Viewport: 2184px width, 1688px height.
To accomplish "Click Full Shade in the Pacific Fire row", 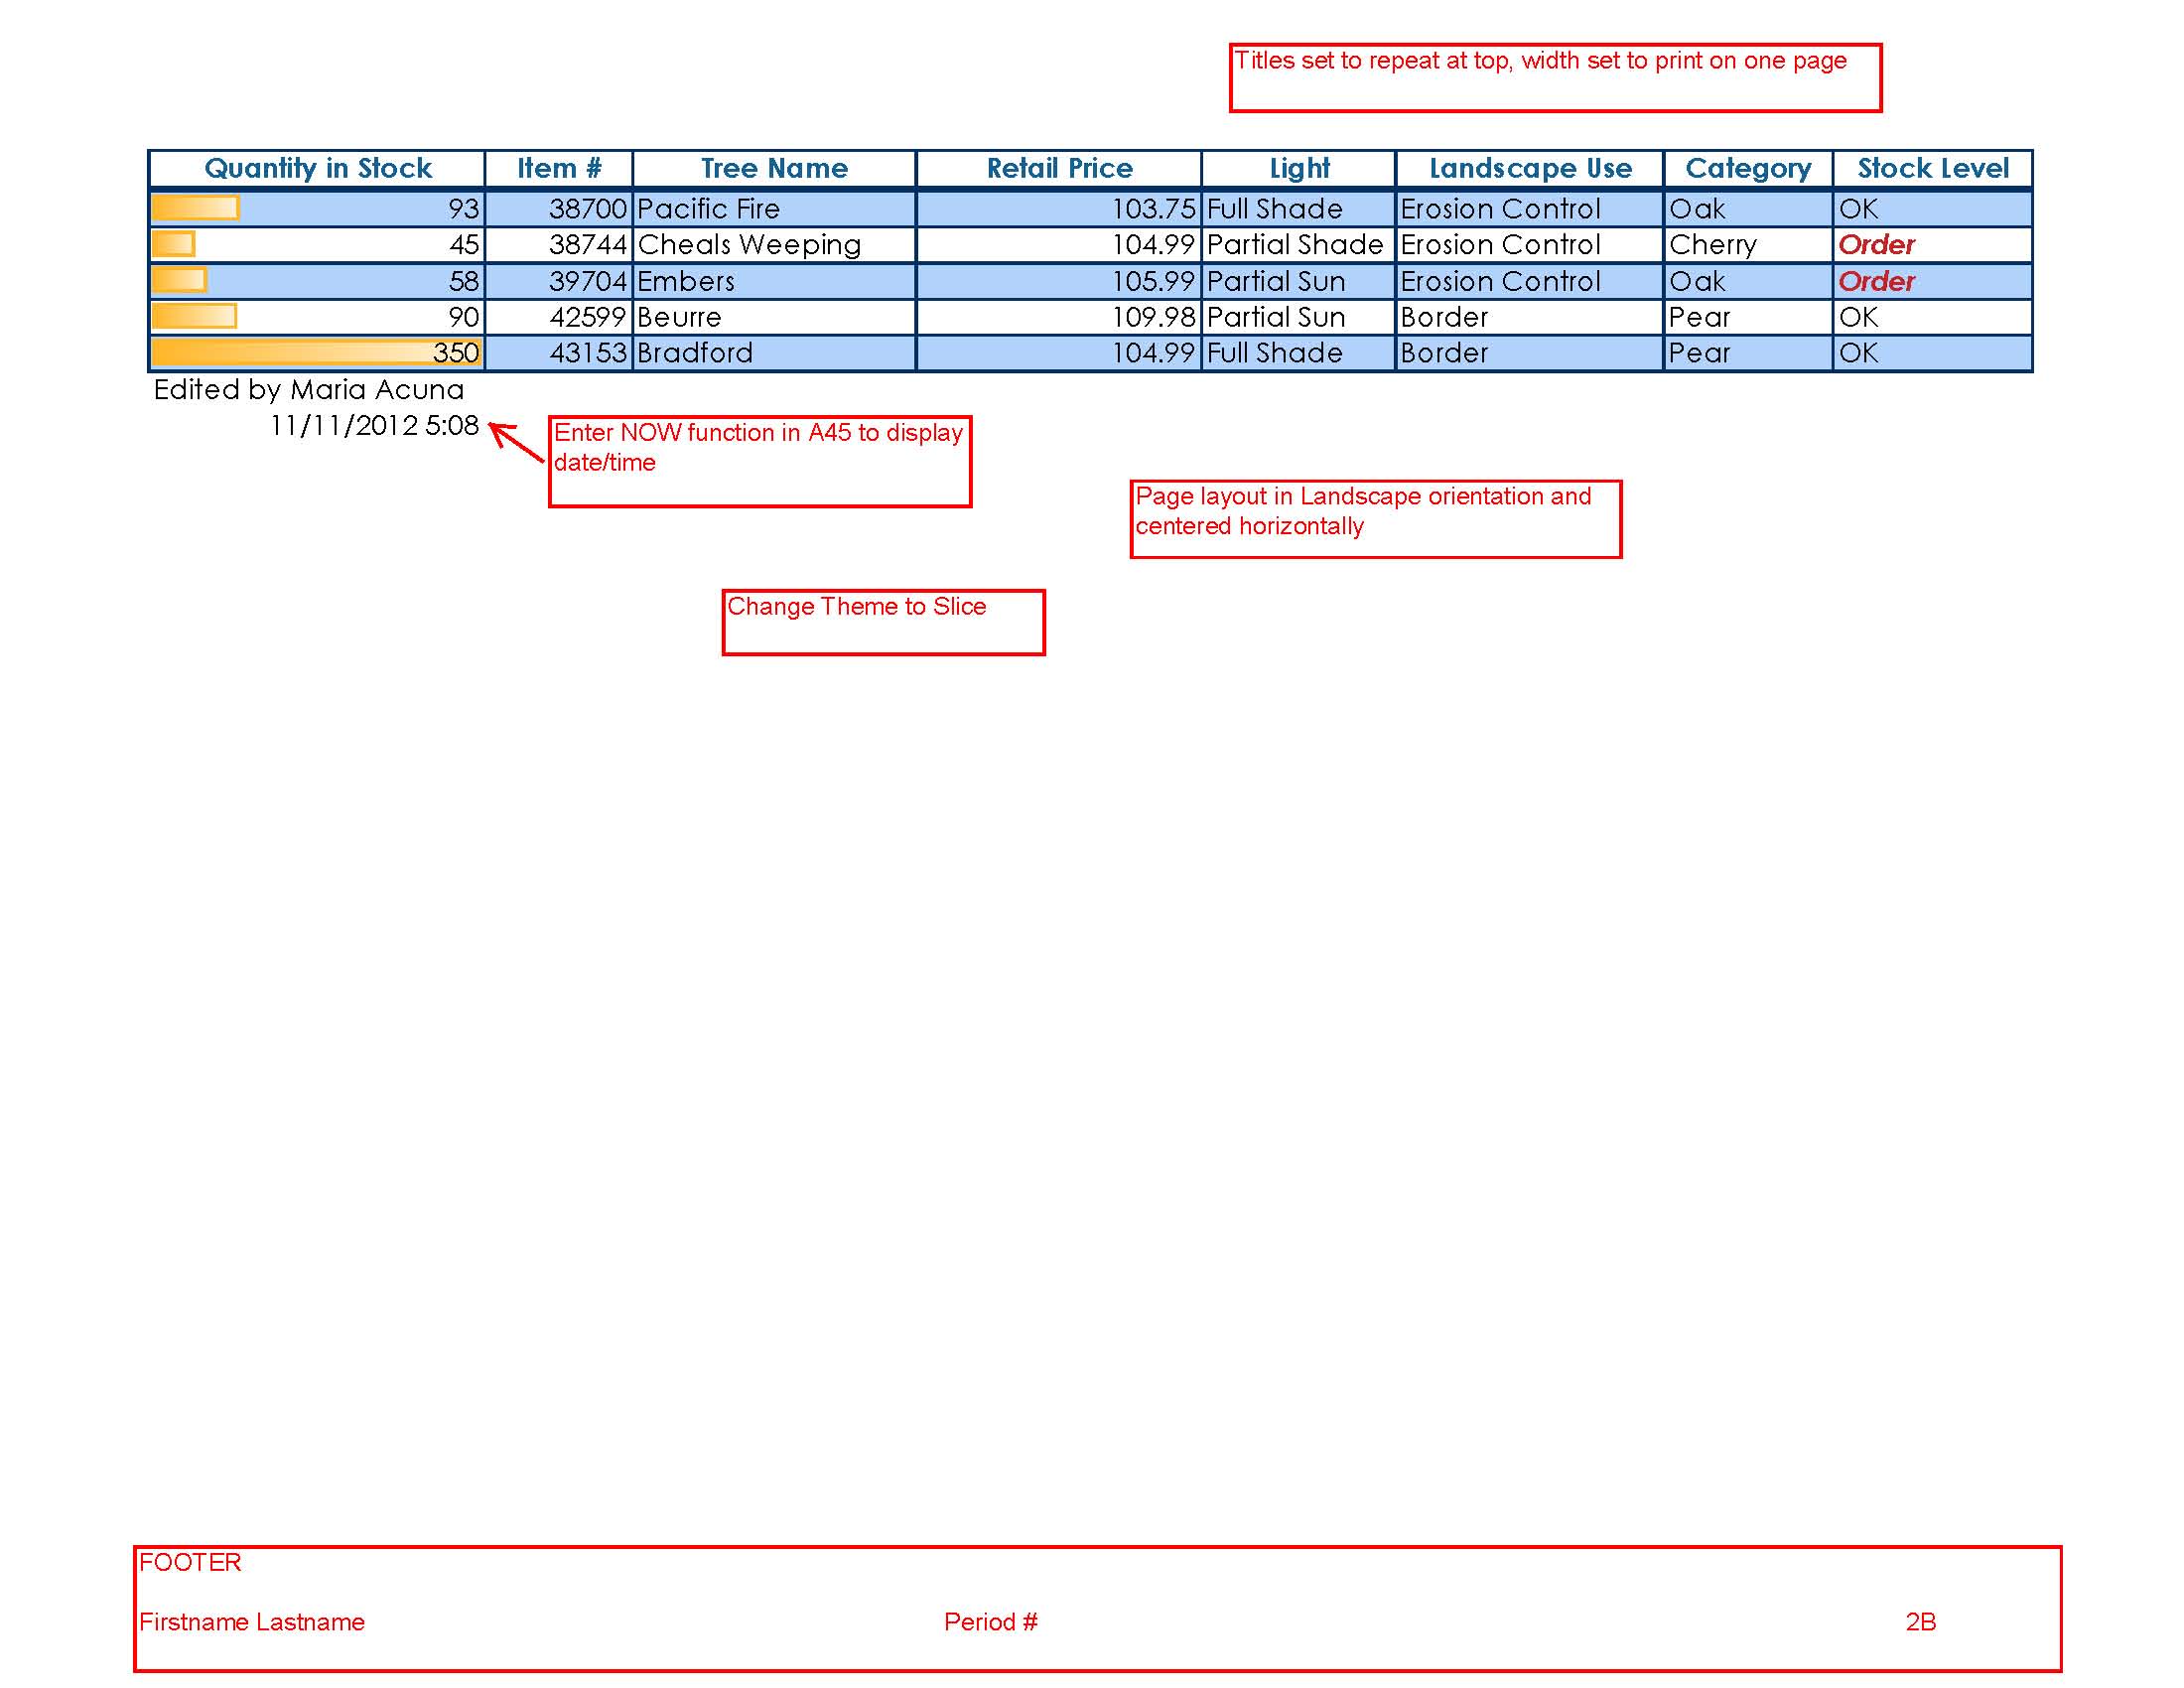I will pyautogui.click(x=1299, y=209).
